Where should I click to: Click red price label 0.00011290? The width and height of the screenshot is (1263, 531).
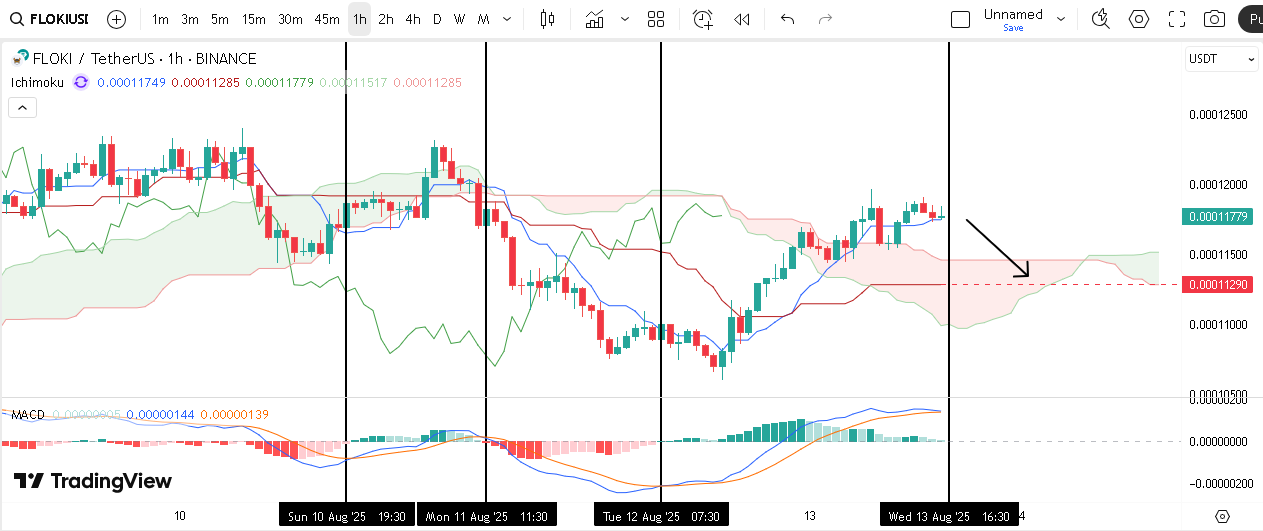click(1217, 285)
